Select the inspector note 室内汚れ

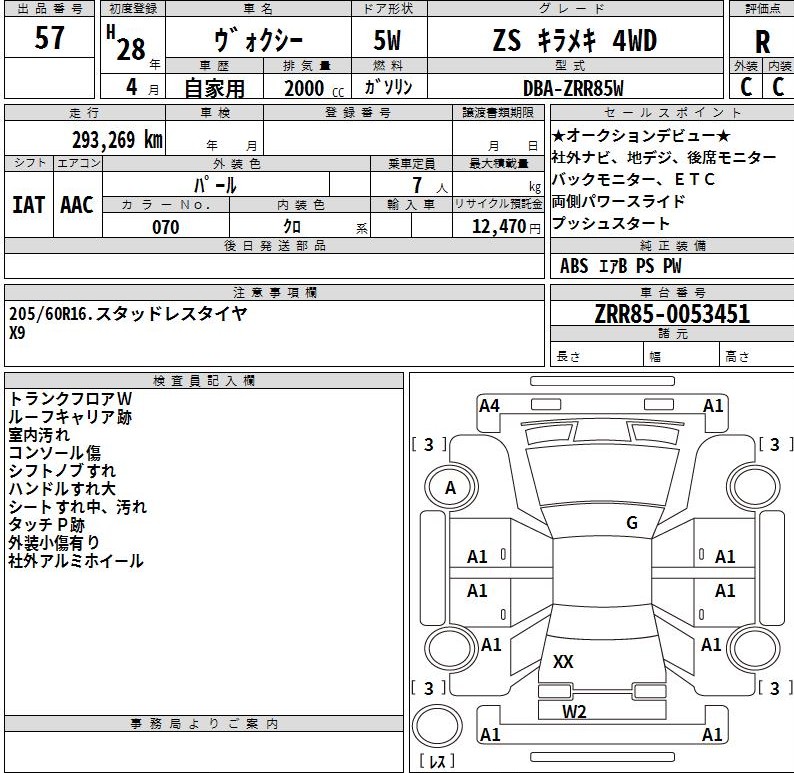tap(39, 435)
